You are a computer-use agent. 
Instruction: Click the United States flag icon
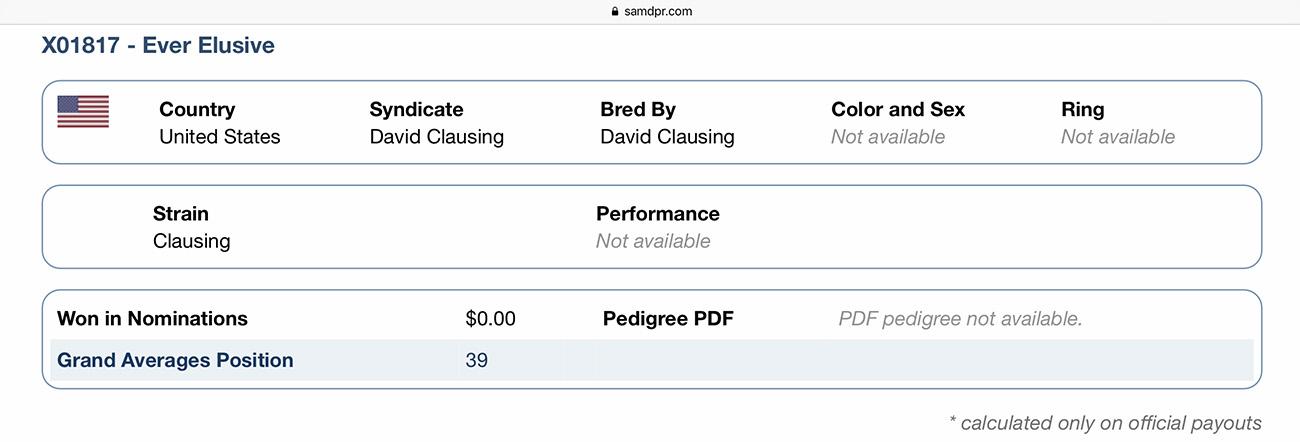pyautogui.click(x=83, y=112)
